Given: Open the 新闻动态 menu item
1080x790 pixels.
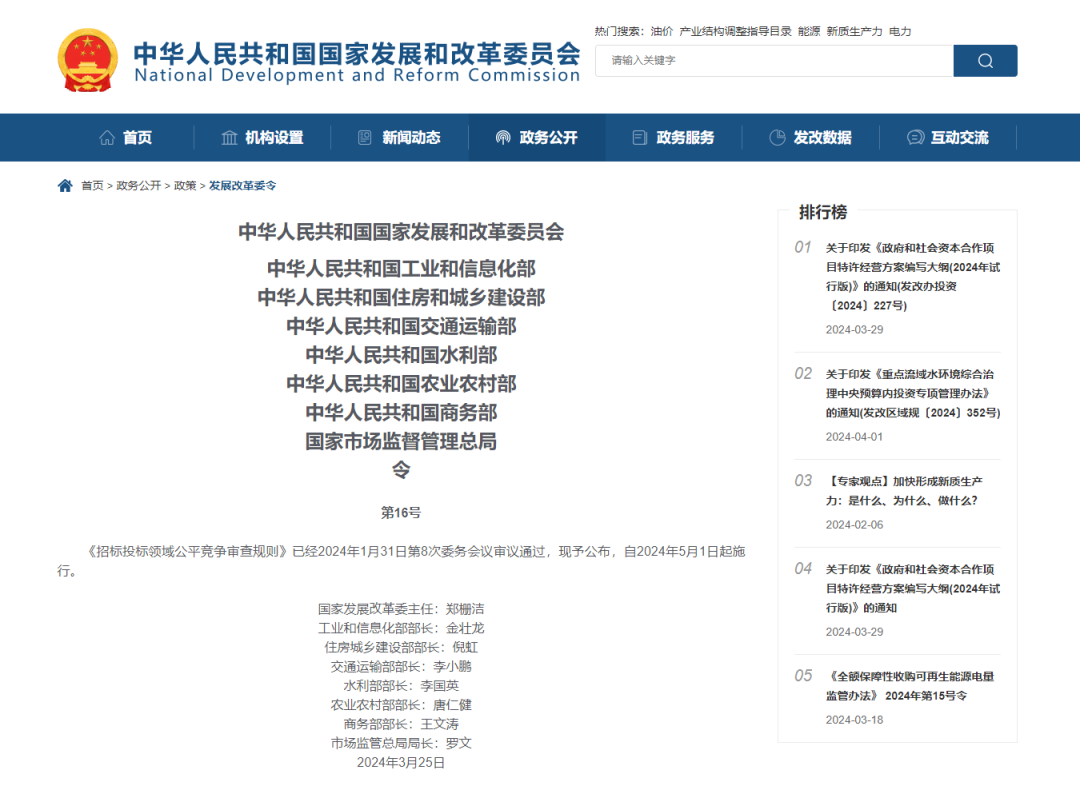Looking at the screenshot, I should pyautogui.click(x=413, y=137).
